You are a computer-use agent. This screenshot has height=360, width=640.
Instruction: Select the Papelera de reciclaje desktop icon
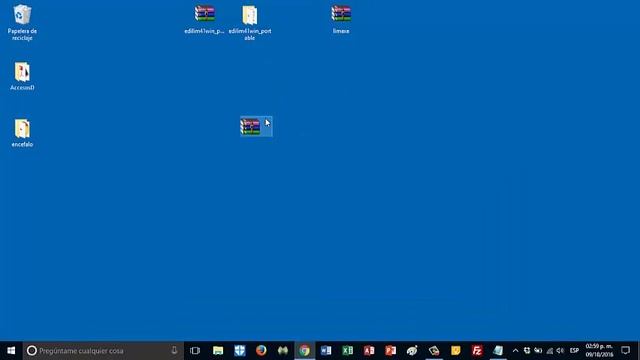(22, 22)
